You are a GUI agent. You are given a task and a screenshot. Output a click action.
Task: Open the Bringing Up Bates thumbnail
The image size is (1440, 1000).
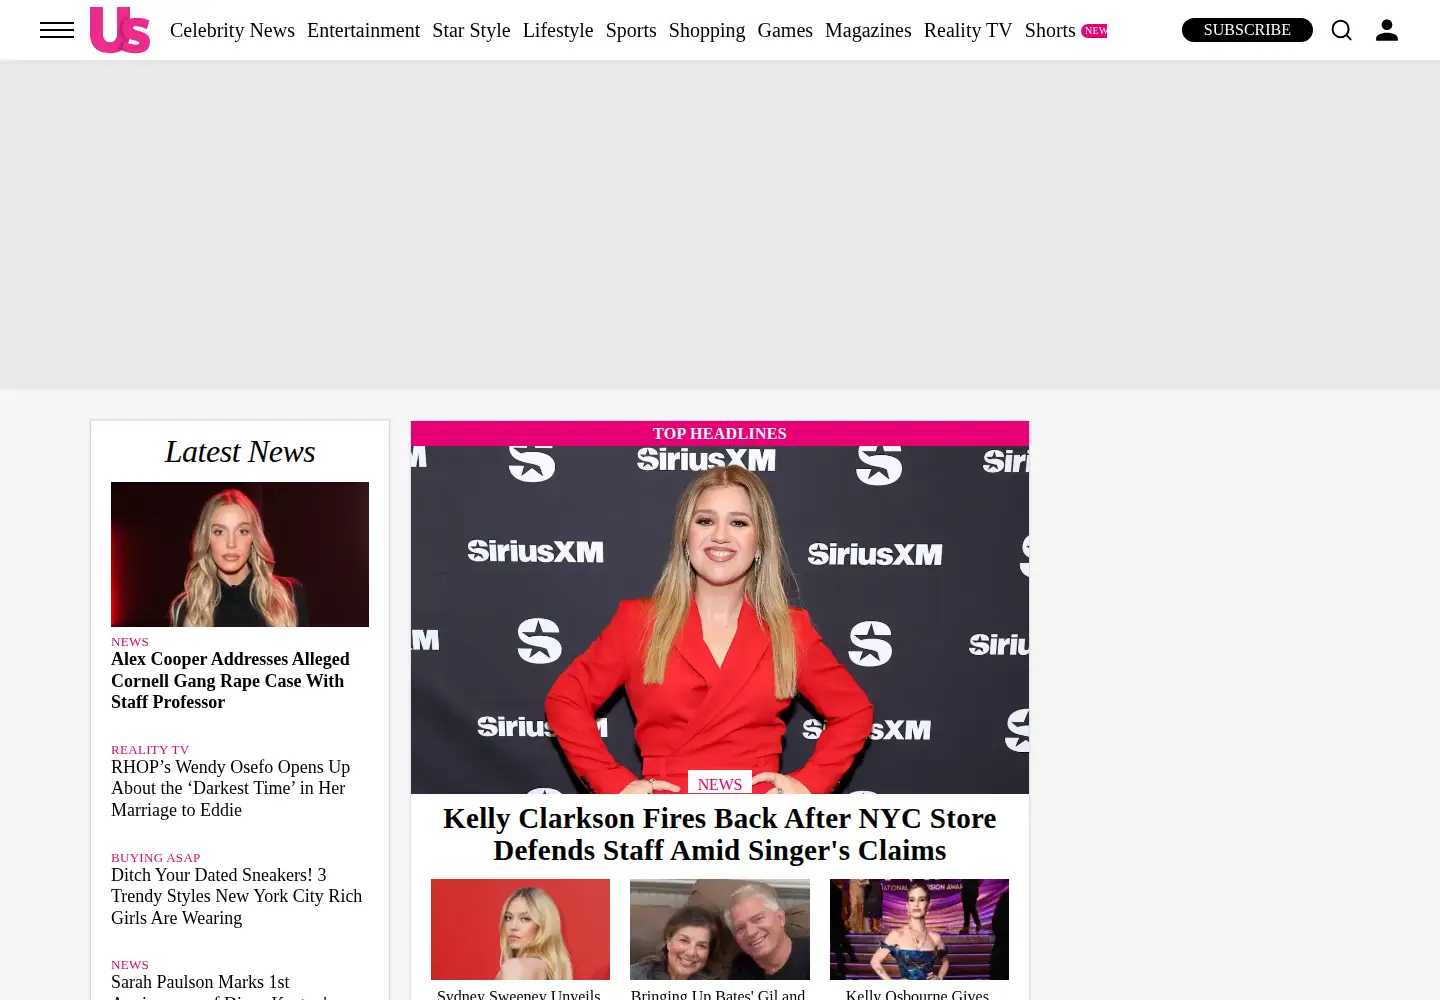click(720, 929)
